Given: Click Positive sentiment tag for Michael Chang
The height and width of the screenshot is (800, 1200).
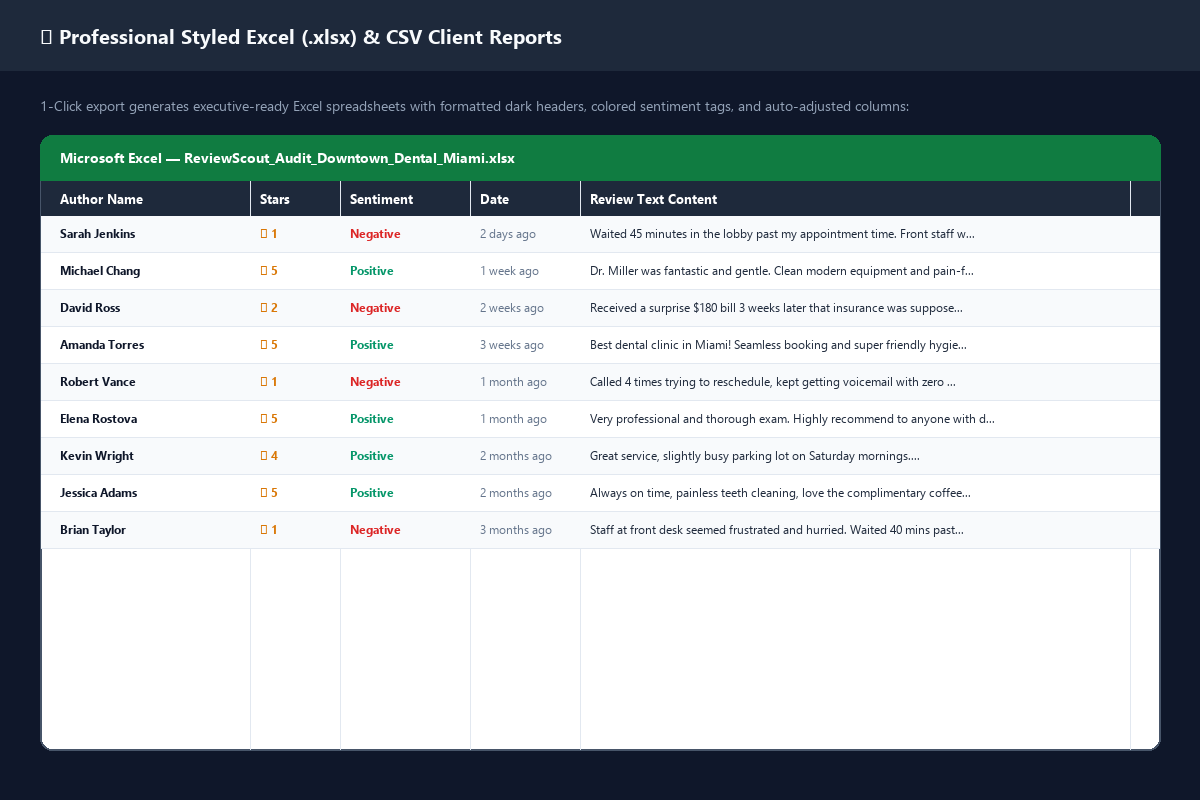Looking at the screenshot, I should [372, 271].
